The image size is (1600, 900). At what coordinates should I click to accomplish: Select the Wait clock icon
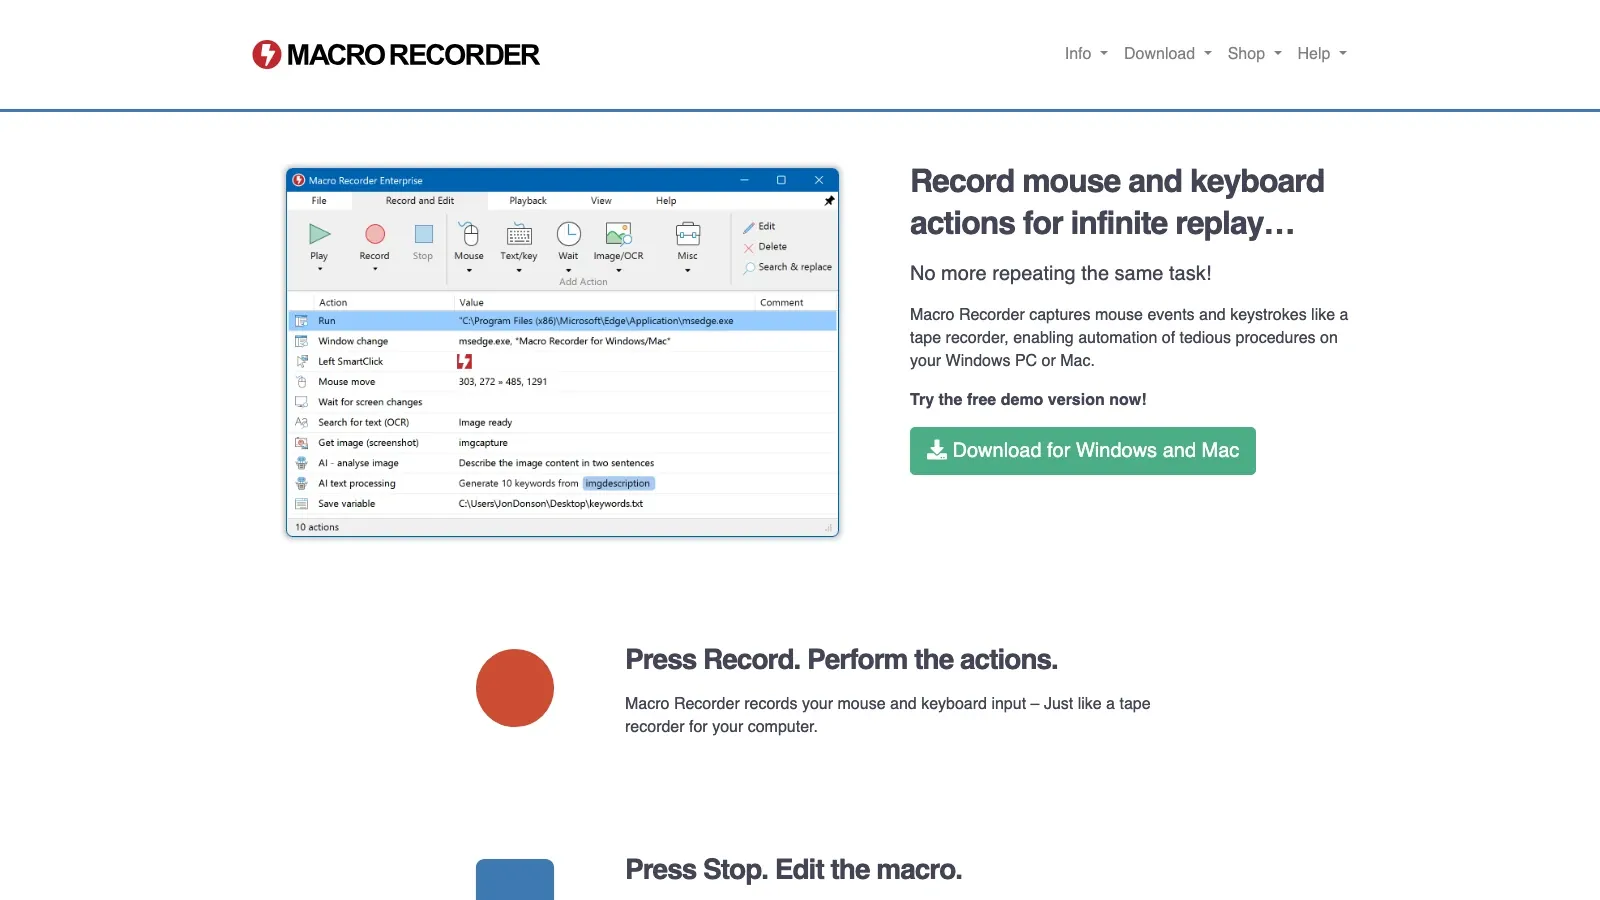click(x=569, y=234)
